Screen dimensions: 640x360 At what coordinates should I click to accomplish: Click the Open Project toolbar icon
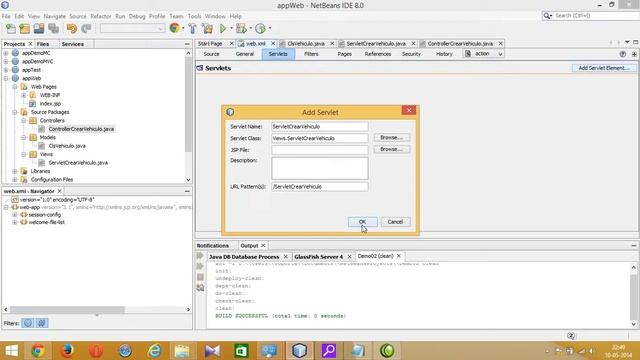[x=39, y=29]
